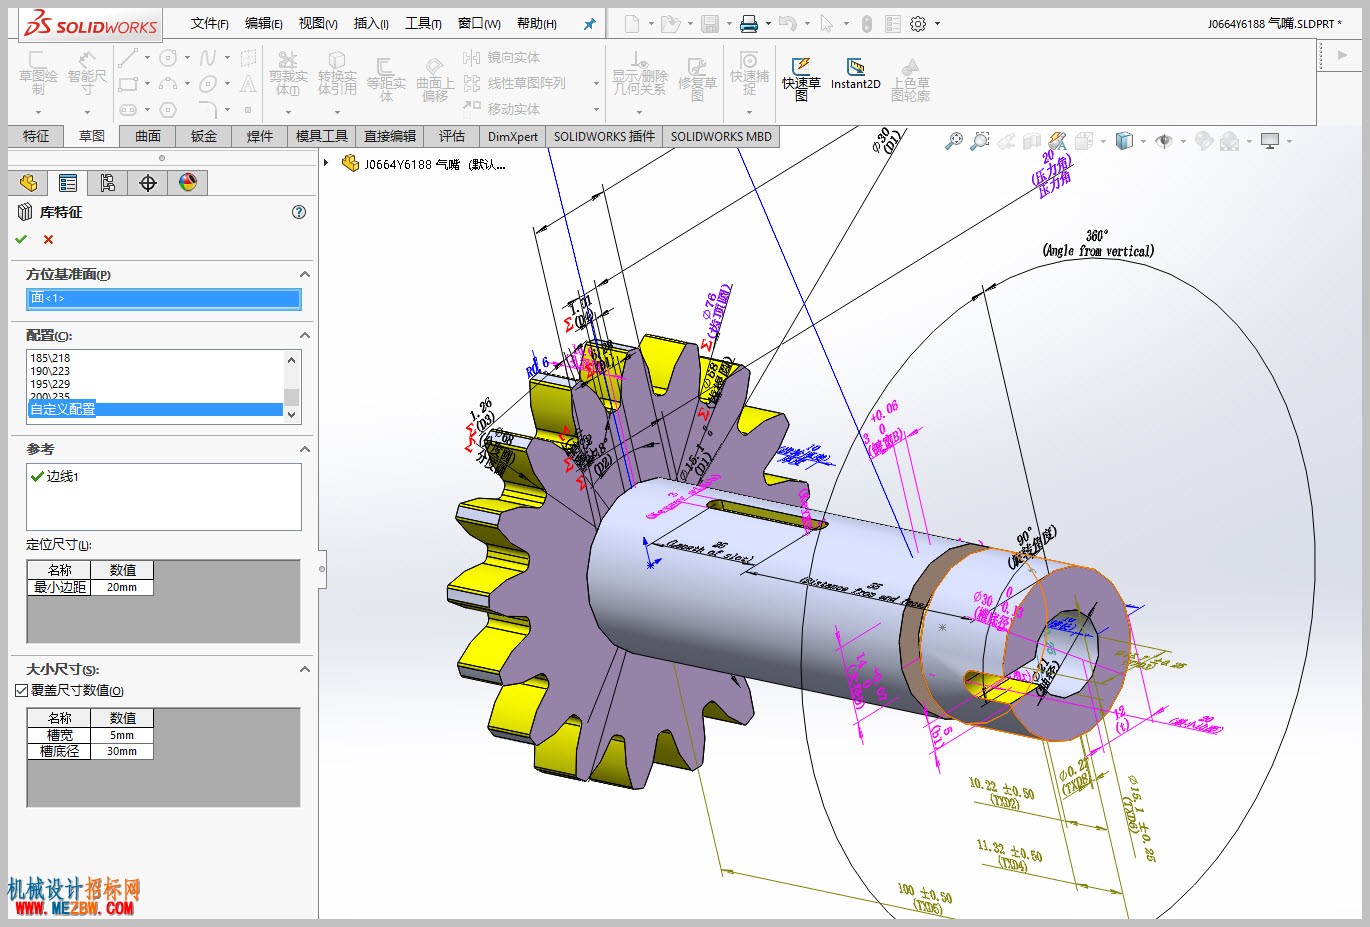Image resolution: width=1370 pixels, height=927 pixels.
Task: Click the Zoom to Area icon
Action: pos(980,141)
